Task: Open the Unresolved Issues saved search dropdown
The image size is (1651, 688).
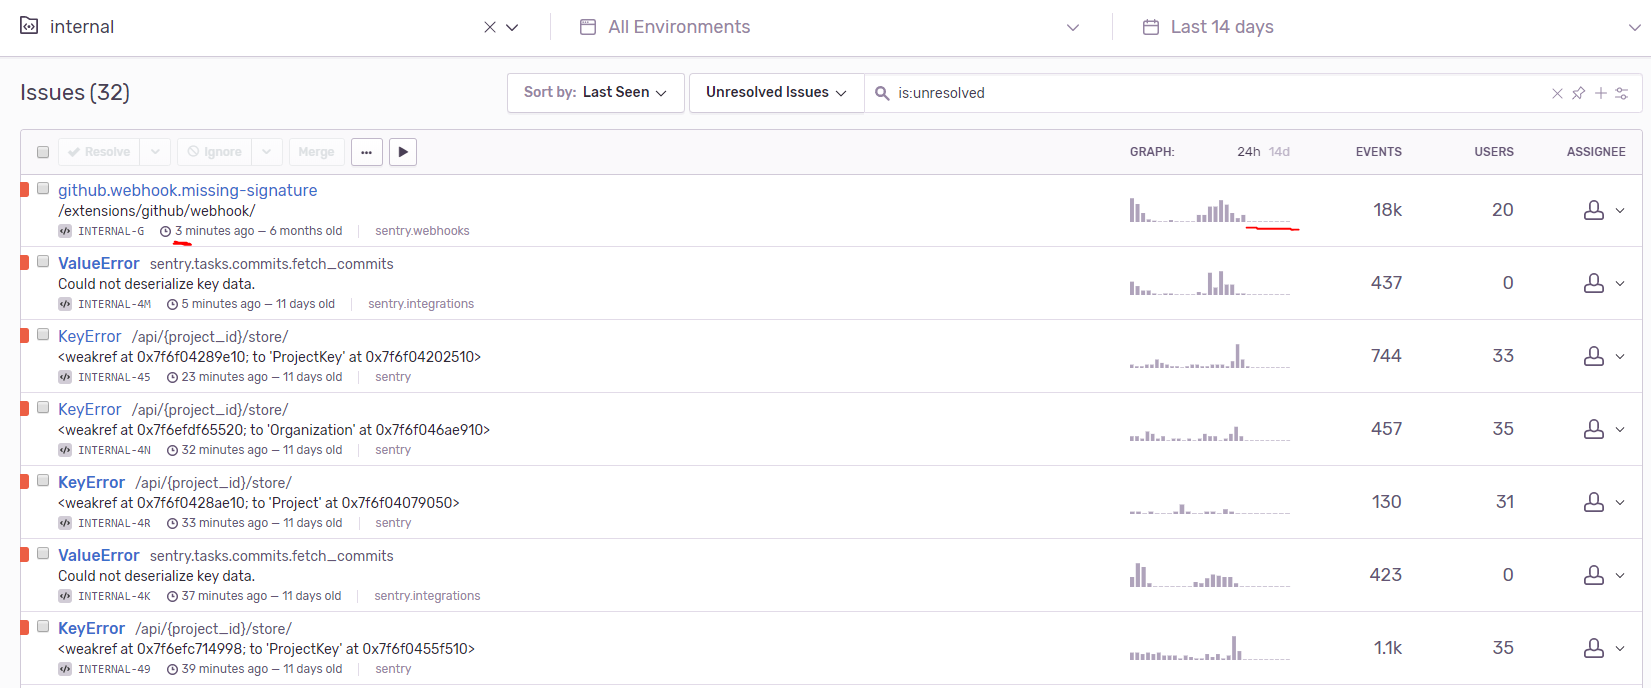Action: pos(776,92)
